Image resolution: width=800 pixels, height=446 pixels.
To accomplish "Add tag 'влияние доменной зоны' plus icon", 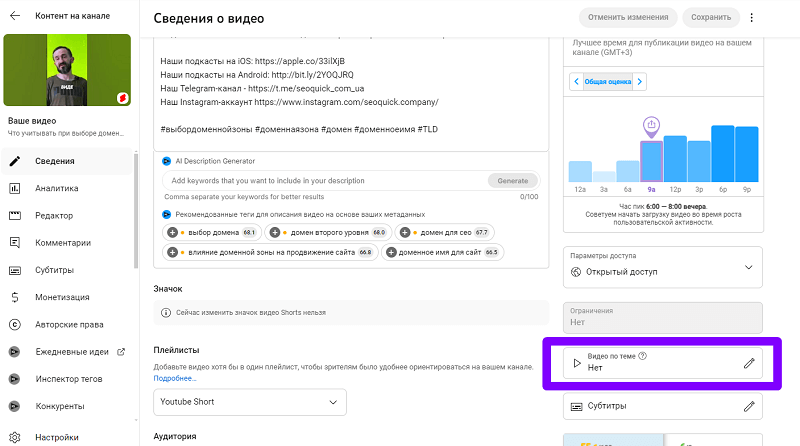I will pyautogui.click(x=172, y=252).
